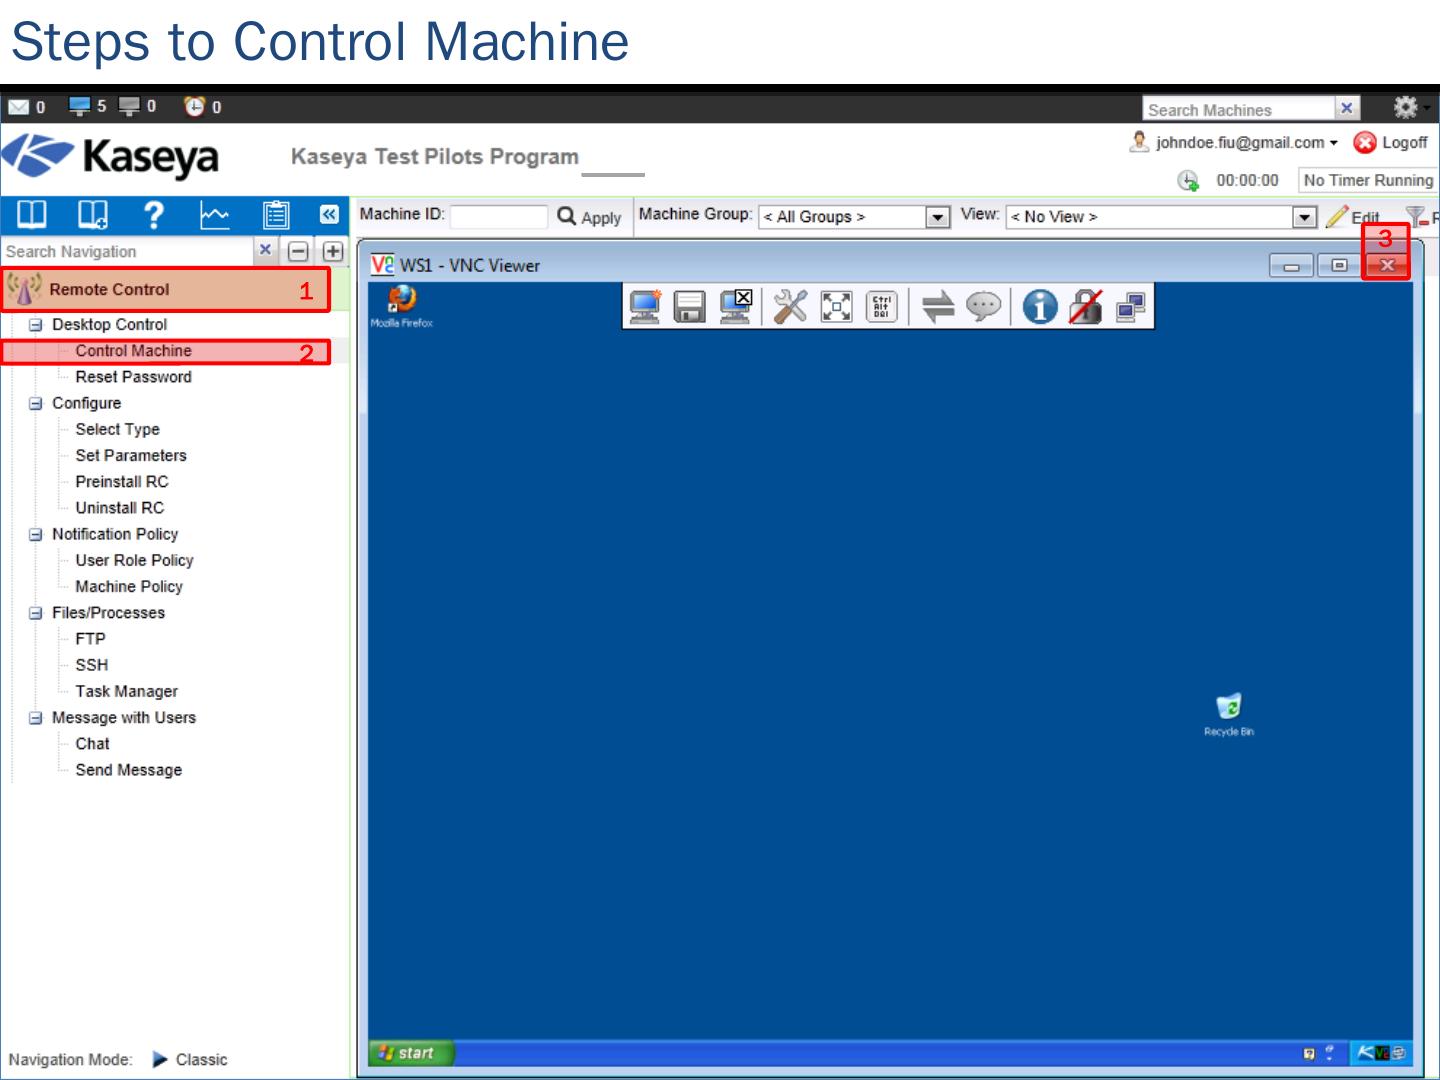Open User Role Policy item
Image resolution: width=1440 pixels, height=1080 pixels.
tap(134, 560)
